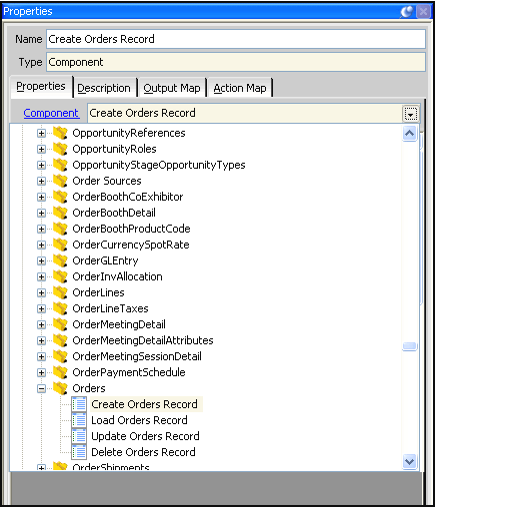This screenshot has width=528, height=520.
Task: Click the Order Sources folder icon
Action: point(60,181)
